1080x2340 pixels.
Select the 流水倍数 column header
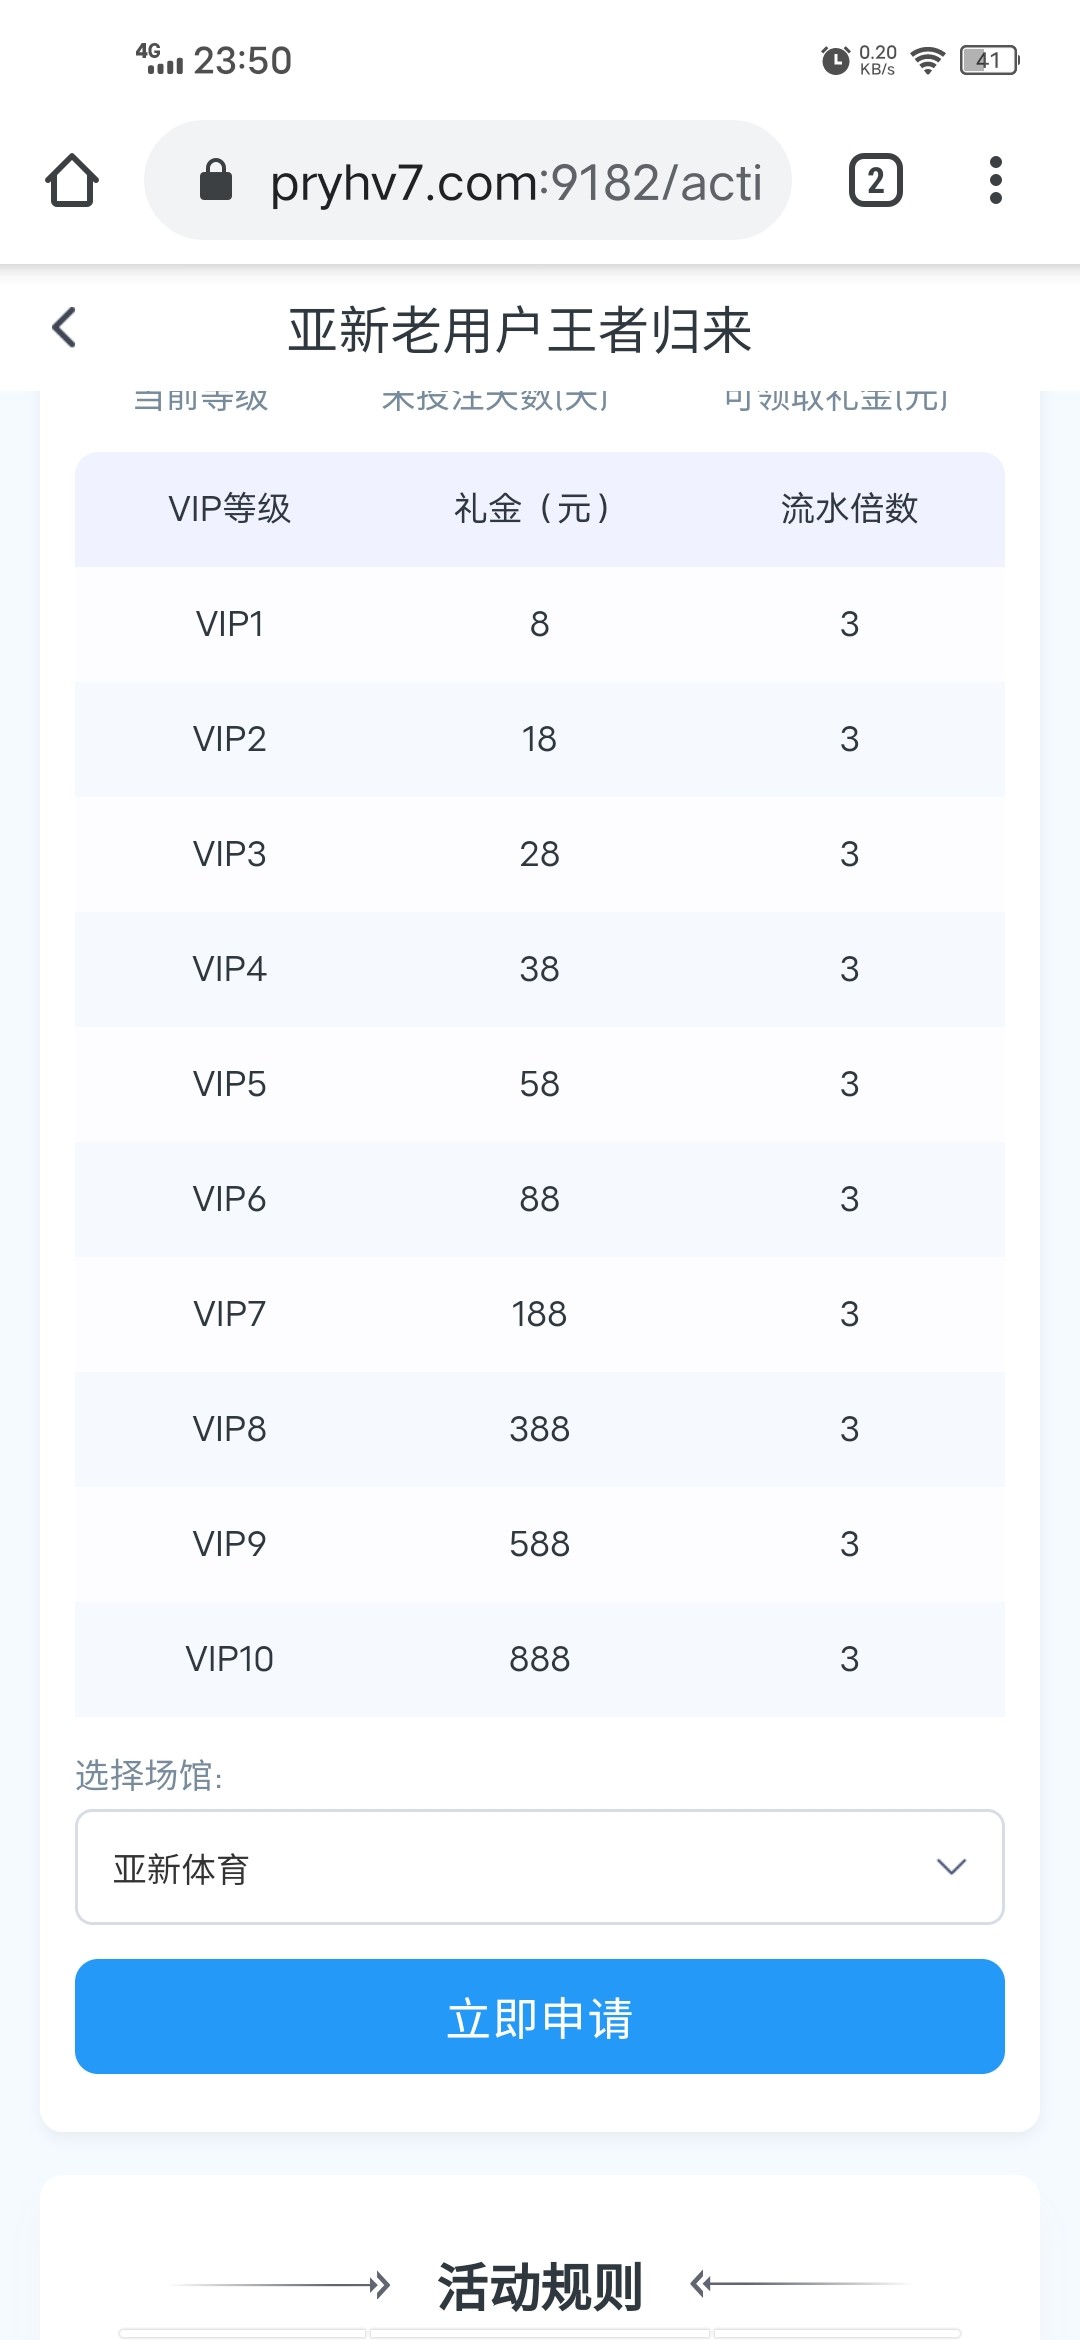tap(849, 509)
